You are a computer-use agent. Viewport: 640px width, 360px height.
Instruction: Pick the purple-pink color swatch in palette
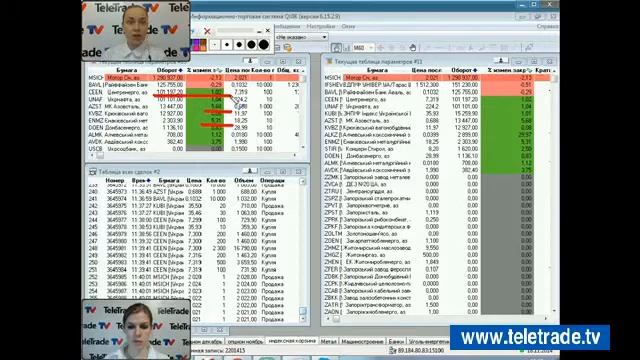coord(196,45)
